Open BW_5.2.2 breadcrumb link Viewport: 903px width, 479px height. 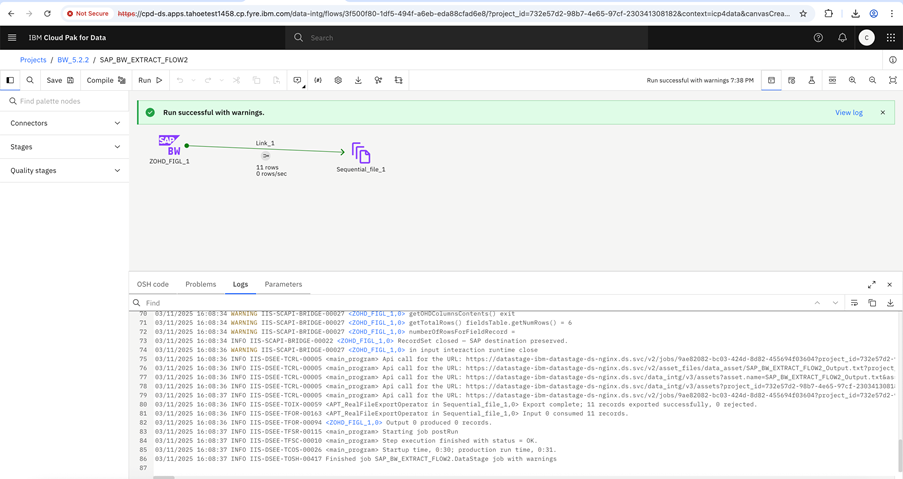(x=73, y=60)
